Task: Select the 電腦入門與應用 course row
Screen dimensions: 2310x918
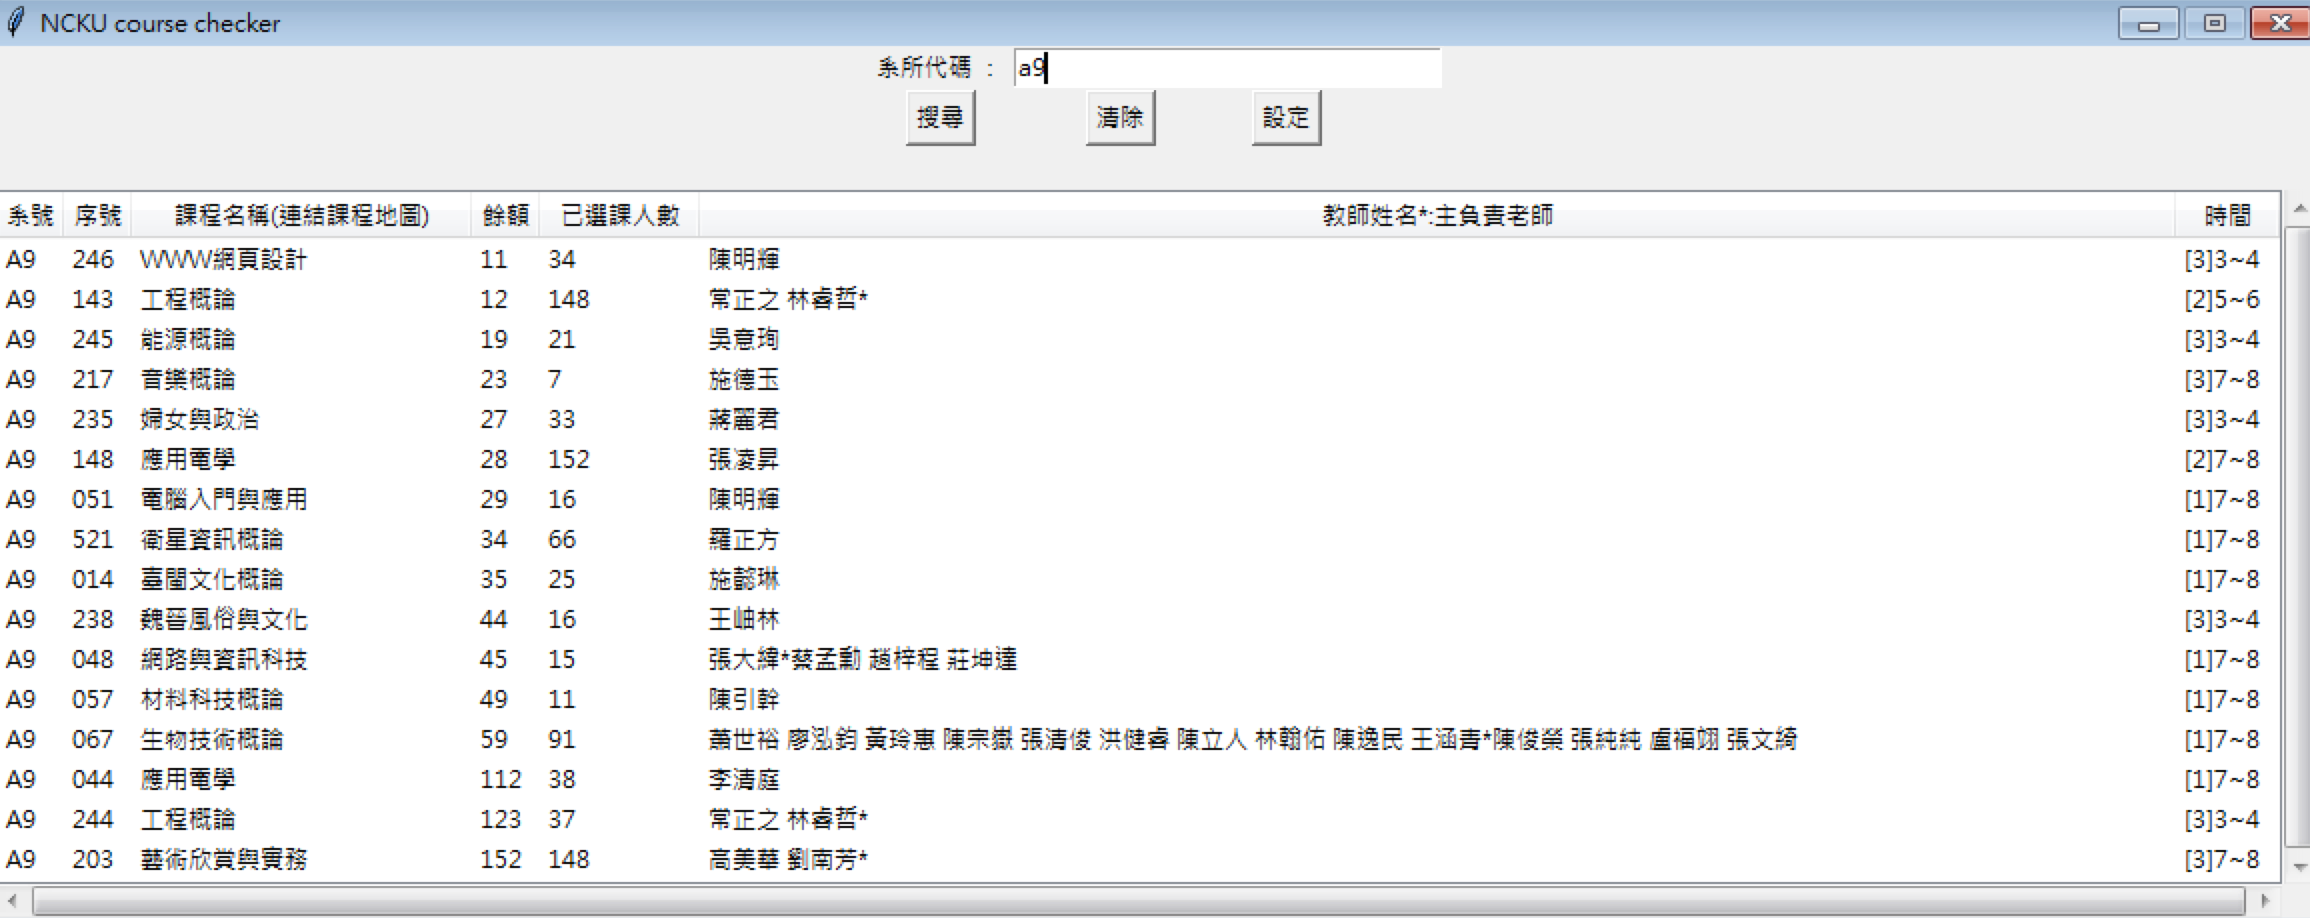Action: tap(1140, 499)
